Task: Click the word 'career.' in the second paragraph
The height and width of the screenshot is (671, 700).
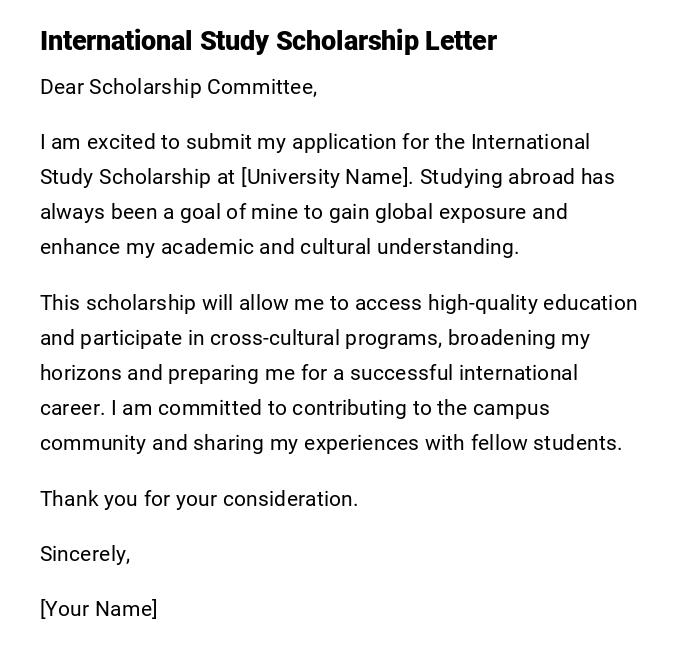Action: pyautogui.click(x=72, y=408)
